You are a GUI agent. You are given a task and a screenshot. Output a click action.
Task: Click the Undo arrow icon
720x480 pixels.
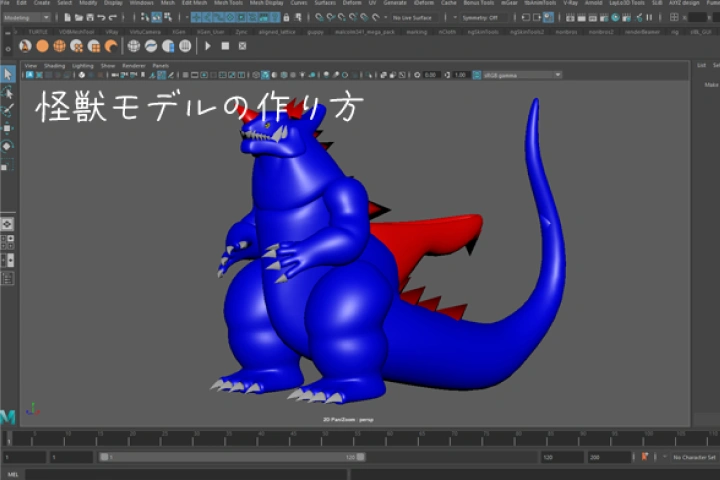coord(101,18)
